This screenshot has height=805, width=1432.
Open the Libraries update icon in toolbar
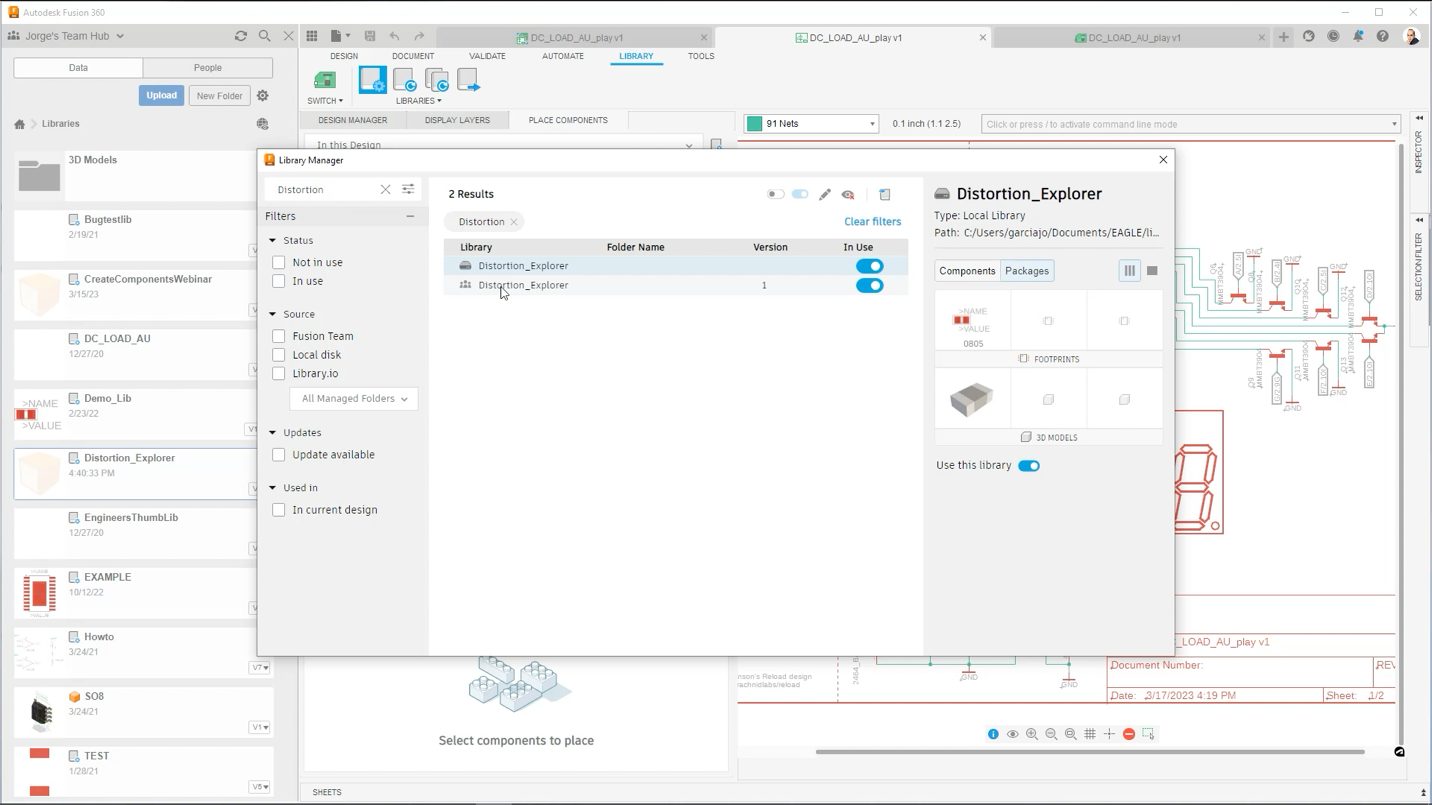[x=404, y=80]
